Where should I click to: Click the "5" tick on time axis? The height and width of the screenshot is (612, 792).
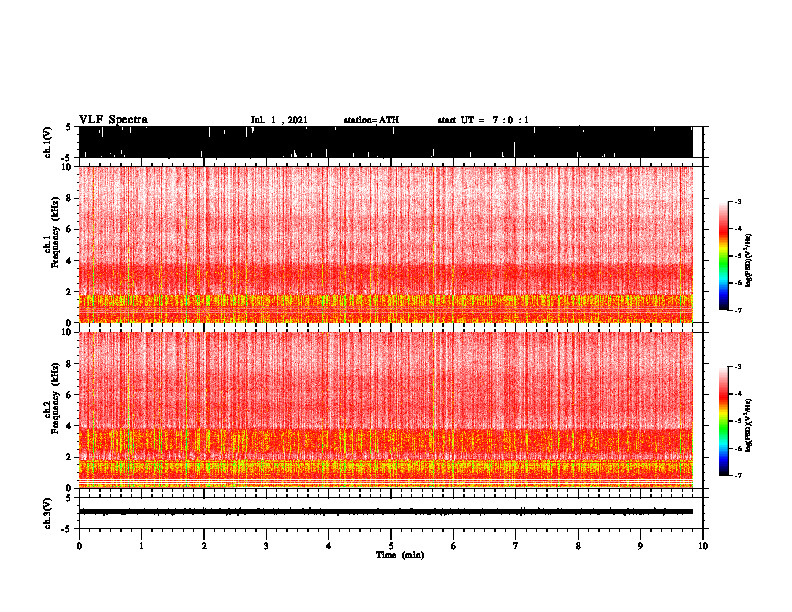point(391,546)
